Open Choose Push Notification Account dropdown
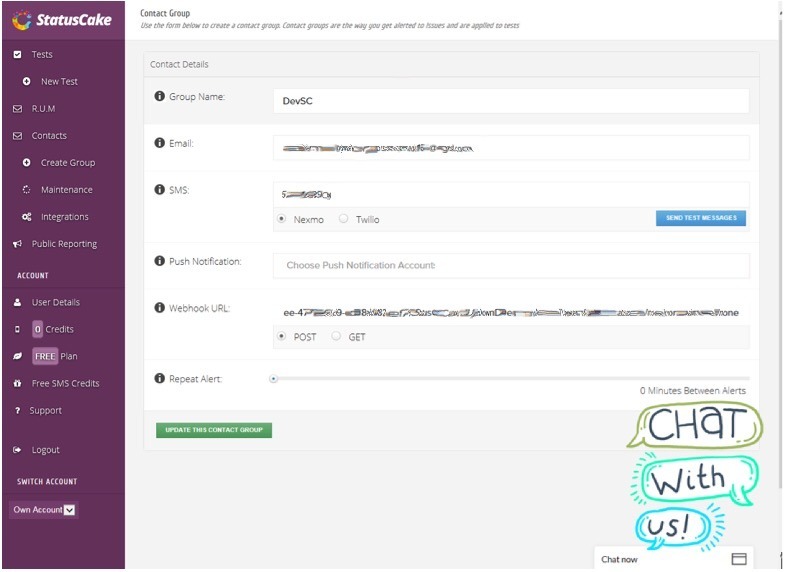 point(511,265)
